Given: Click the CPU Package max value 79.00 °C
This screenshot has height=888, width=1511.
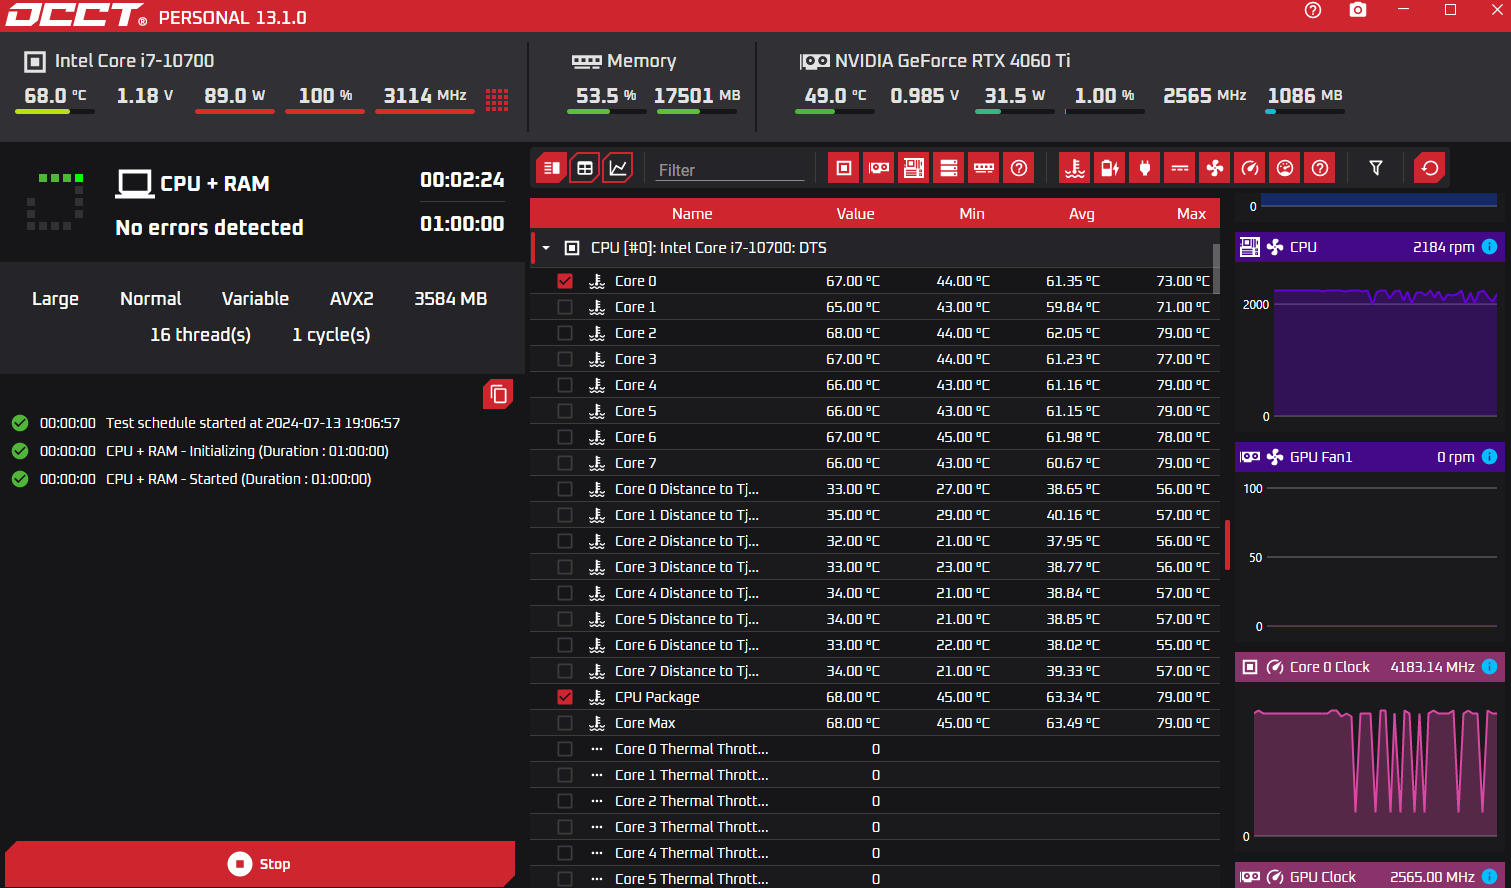Looking at the screenshot, I should pyautogui.click(x=1182, y=697).
